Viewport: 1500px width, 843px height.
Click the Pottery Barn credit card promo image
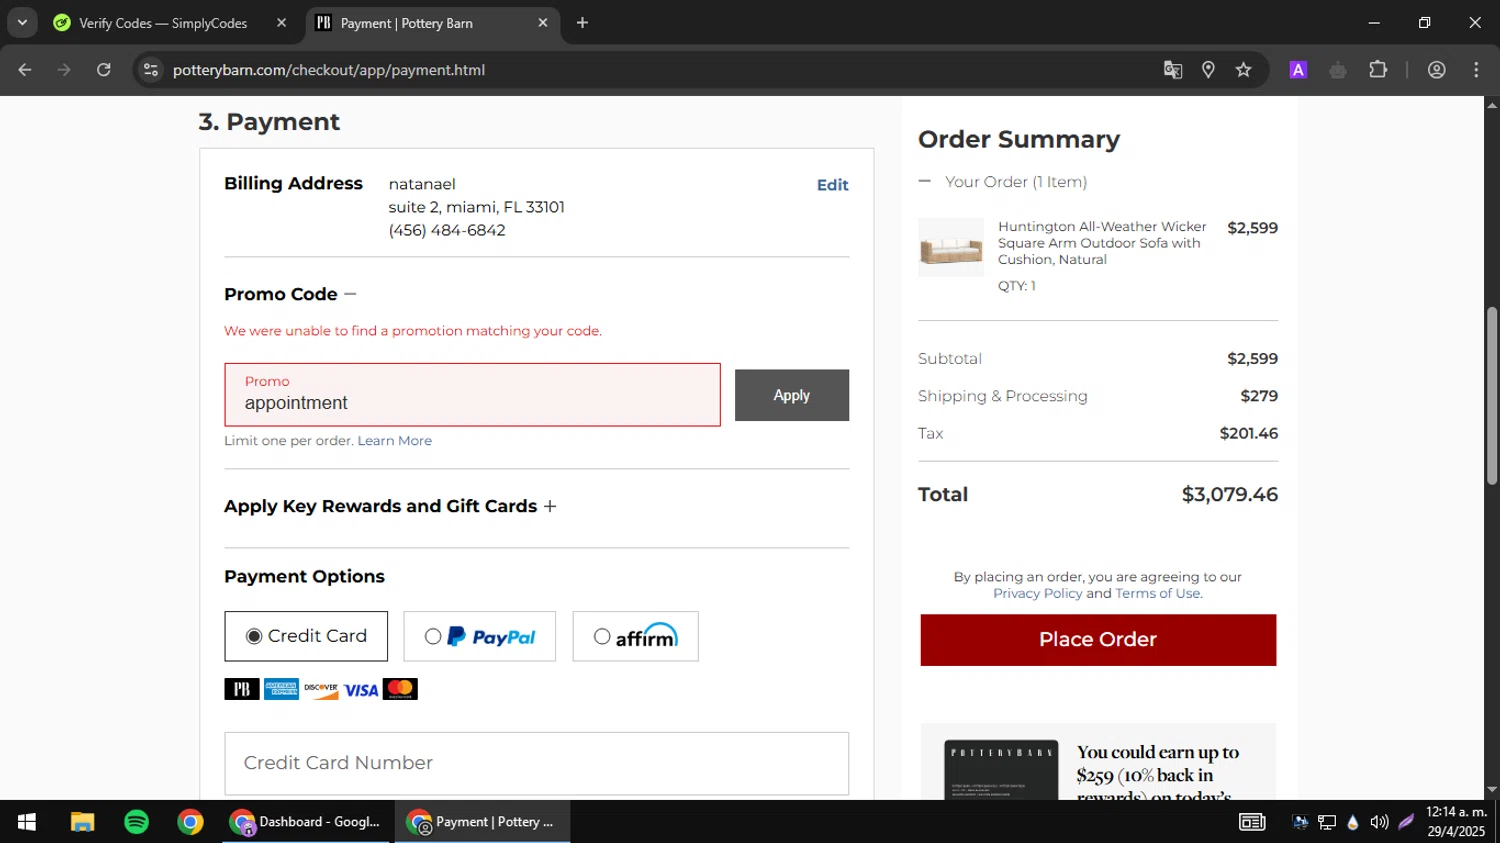(1001, 770)
